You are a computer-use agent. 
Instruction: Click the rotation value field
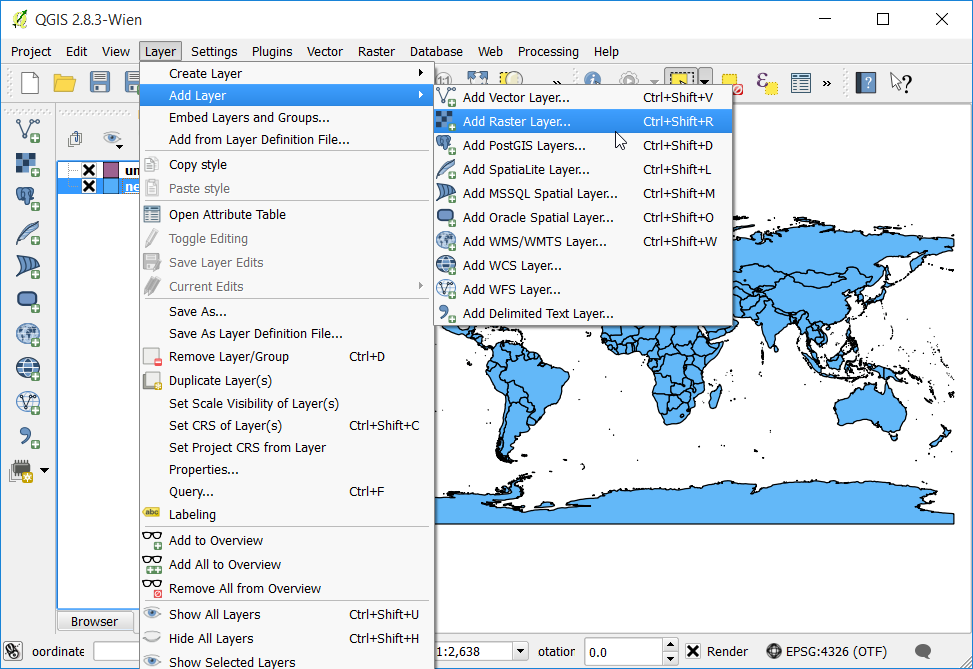pyautogui.click(x=623, y=652)
